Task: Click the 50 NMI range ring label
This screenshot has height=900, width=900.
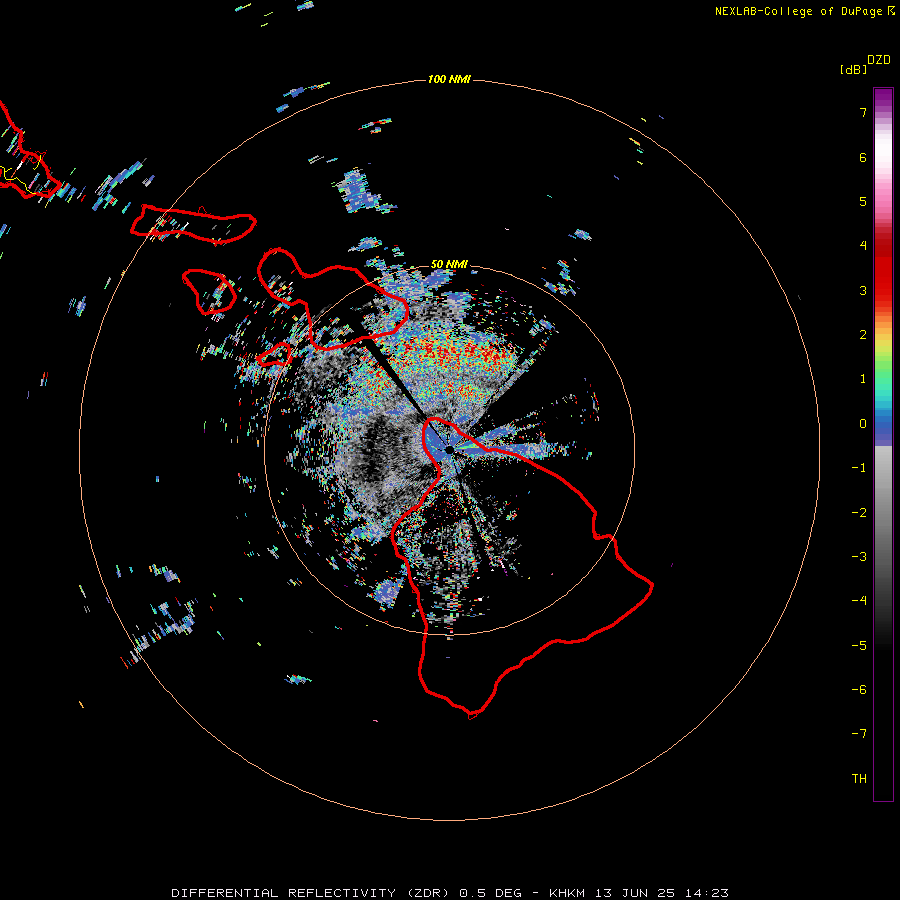Action: click(x=449, y=264)
